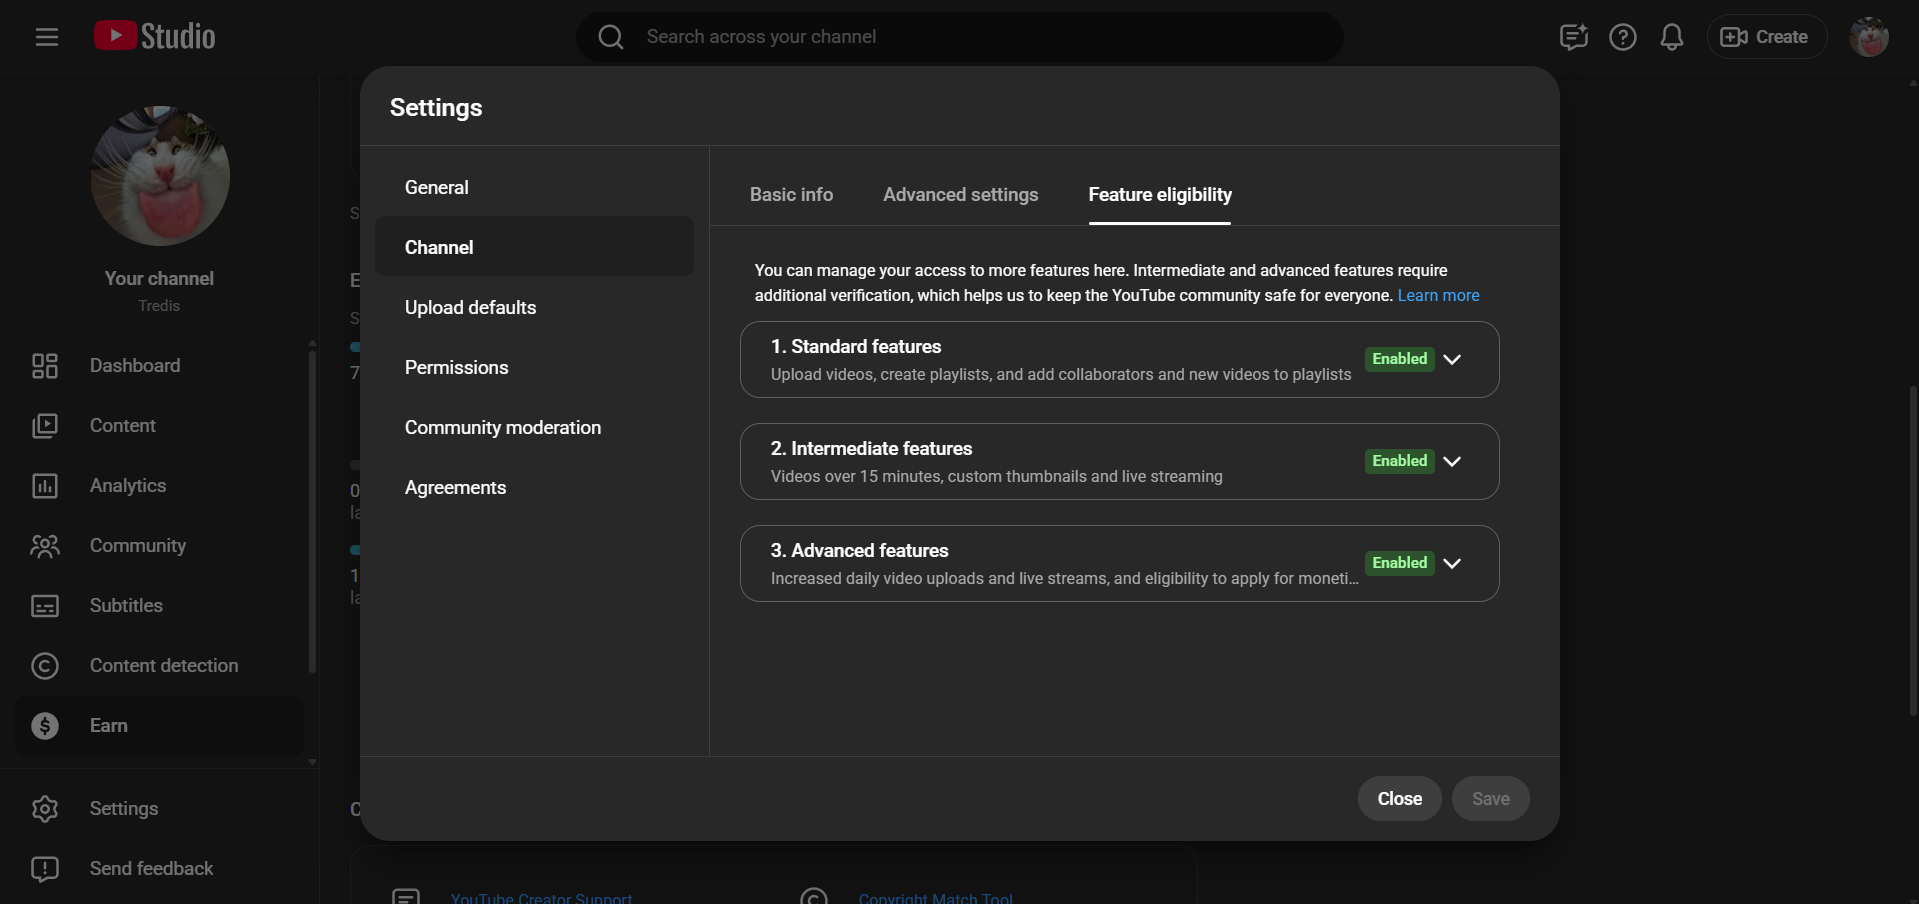
Task: Click the Subtitles icon in sidebar
Action: pyautogui.click(x=45, y=606)
